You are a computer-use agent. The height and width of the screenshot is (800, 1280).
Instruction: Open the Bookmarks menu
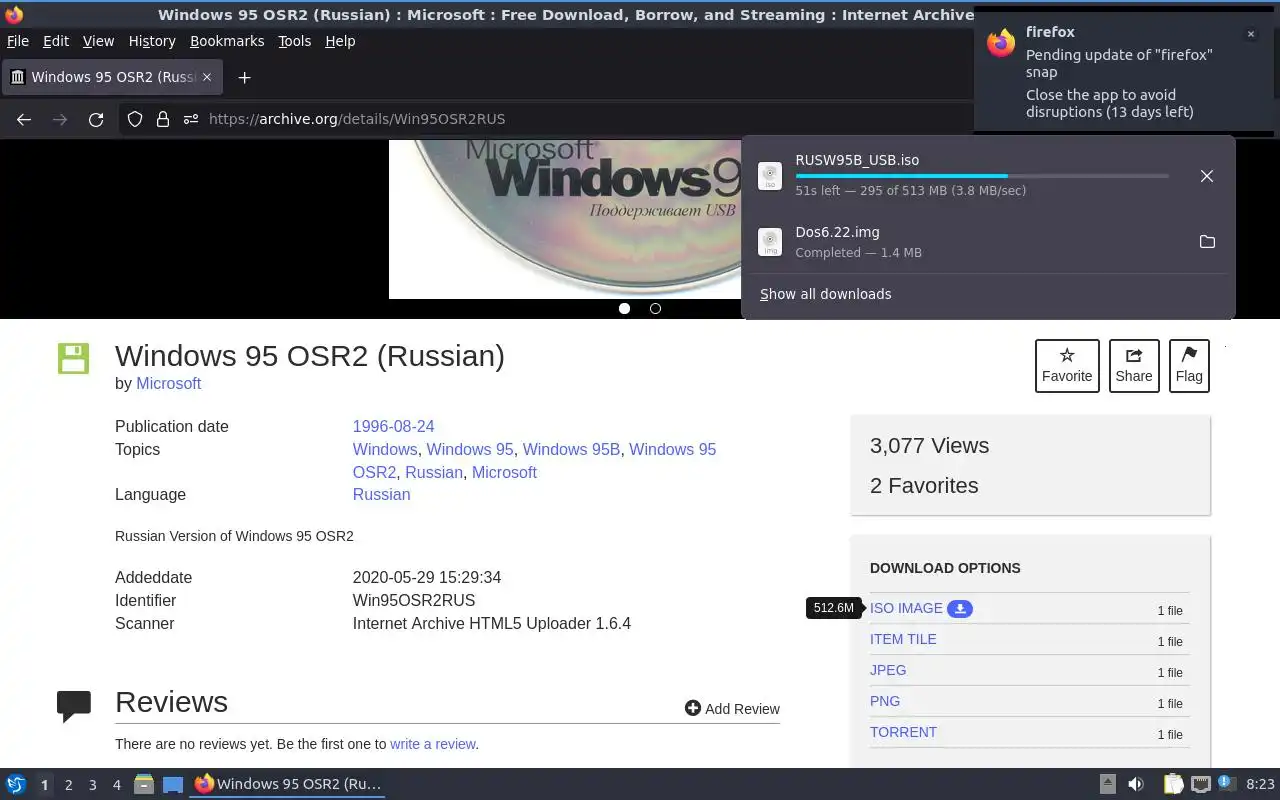pos(227,41)
